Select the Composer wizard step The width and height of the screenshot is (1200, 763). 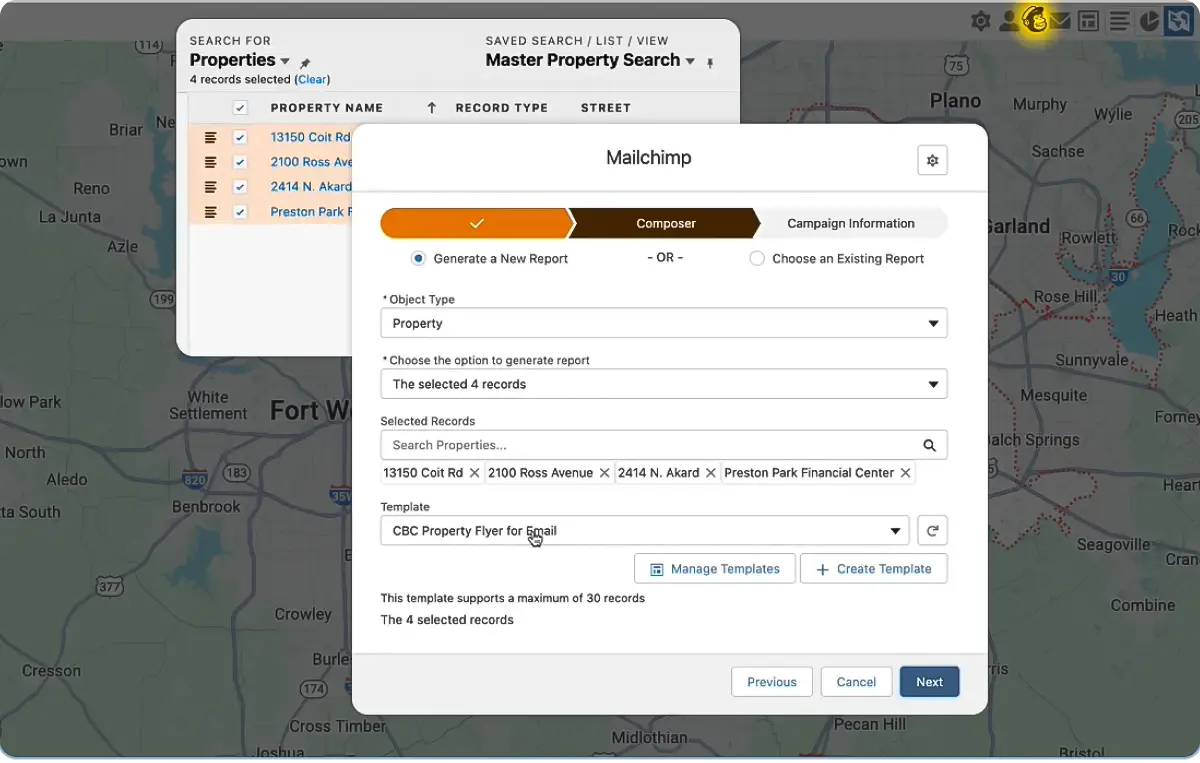click(x=666, y=223)
